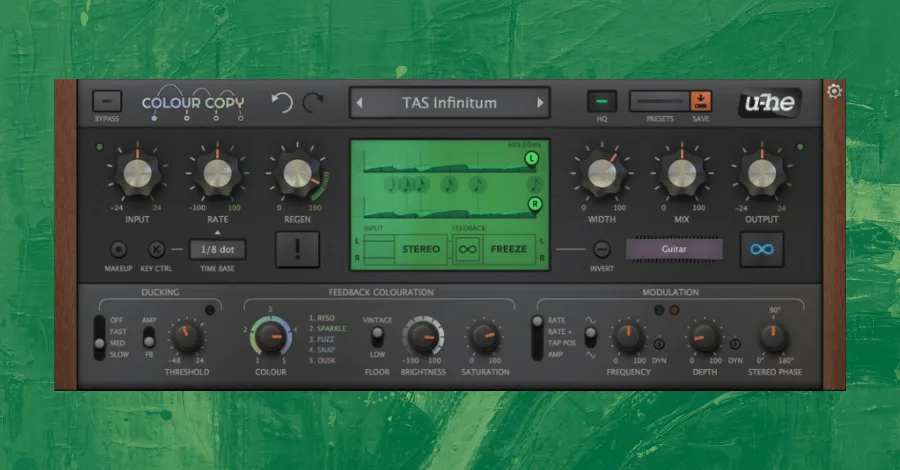Toggle the Ducking AMP/FB switch
This screenshot has height=470, width=900.
[149, 337]
